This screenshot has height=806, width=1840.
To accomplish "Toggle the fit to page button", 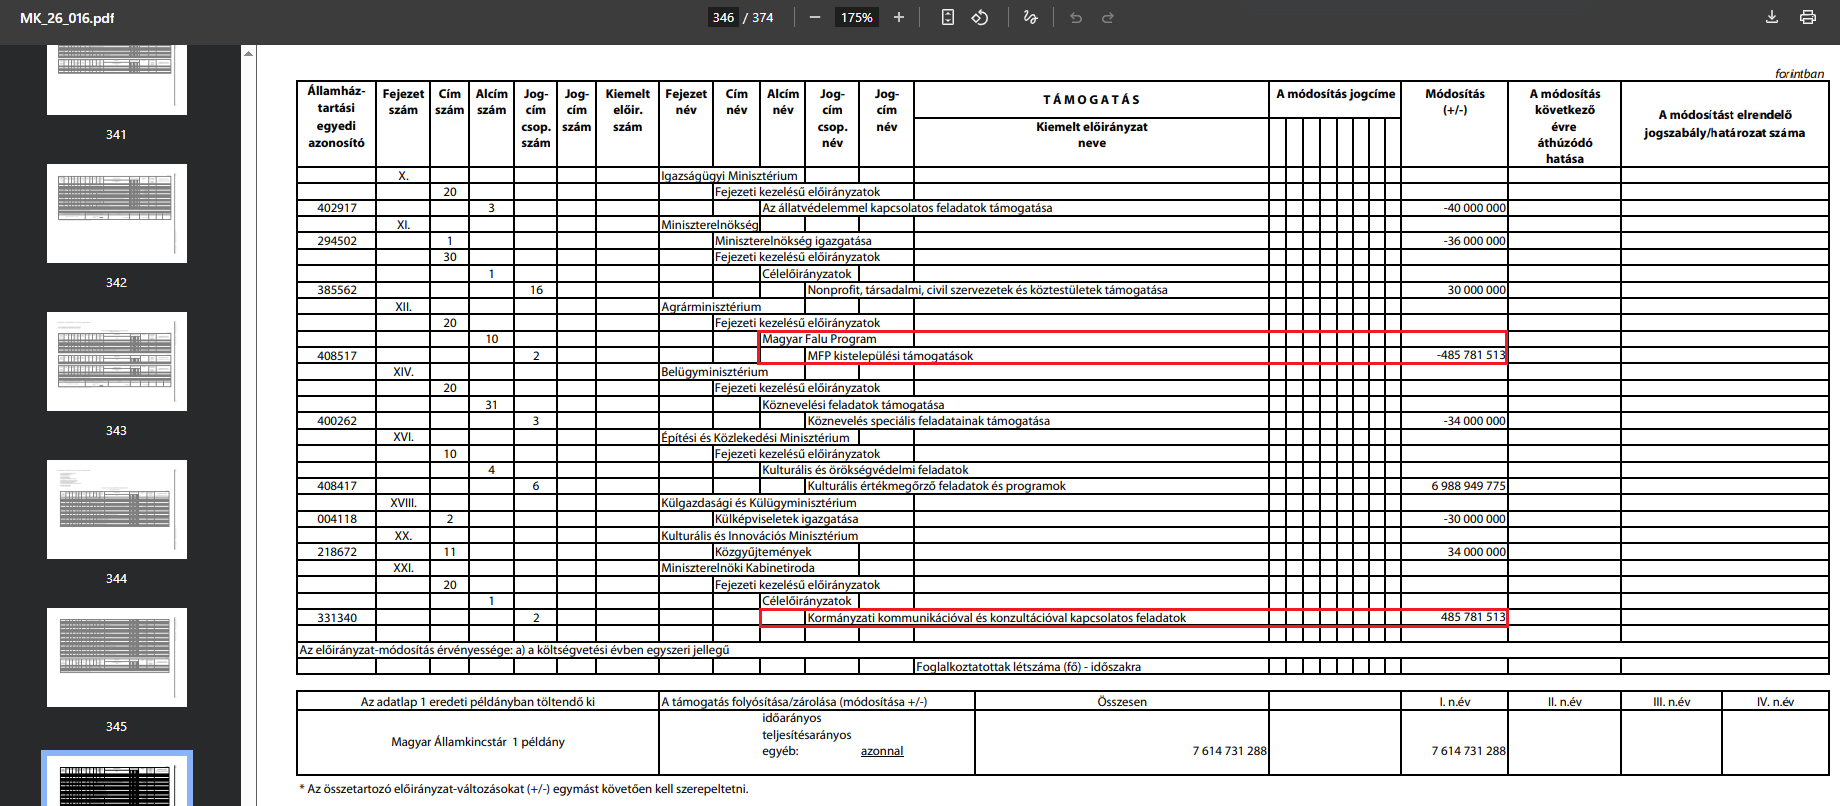I will [x=948, y=18].
